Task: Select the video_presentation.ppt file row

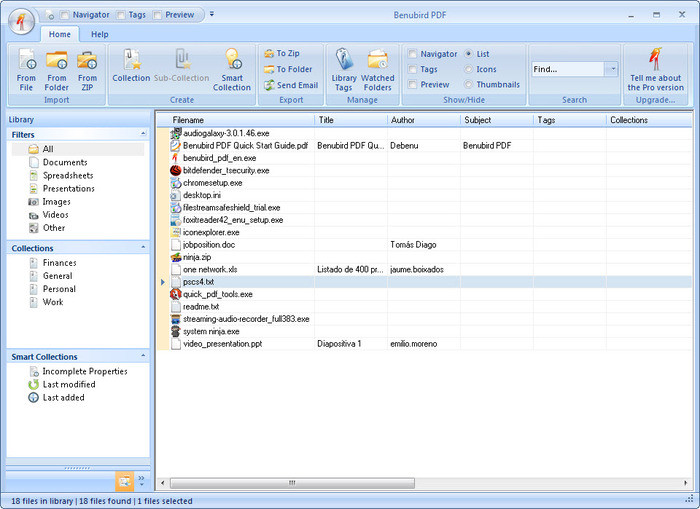Action: 424,344
